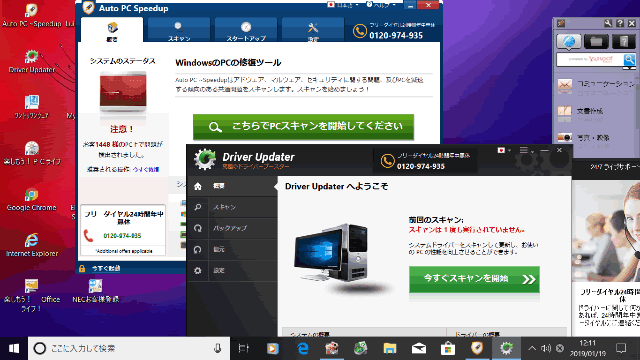Select the startup tab in Auto PC Speedup

click(246, 31)
